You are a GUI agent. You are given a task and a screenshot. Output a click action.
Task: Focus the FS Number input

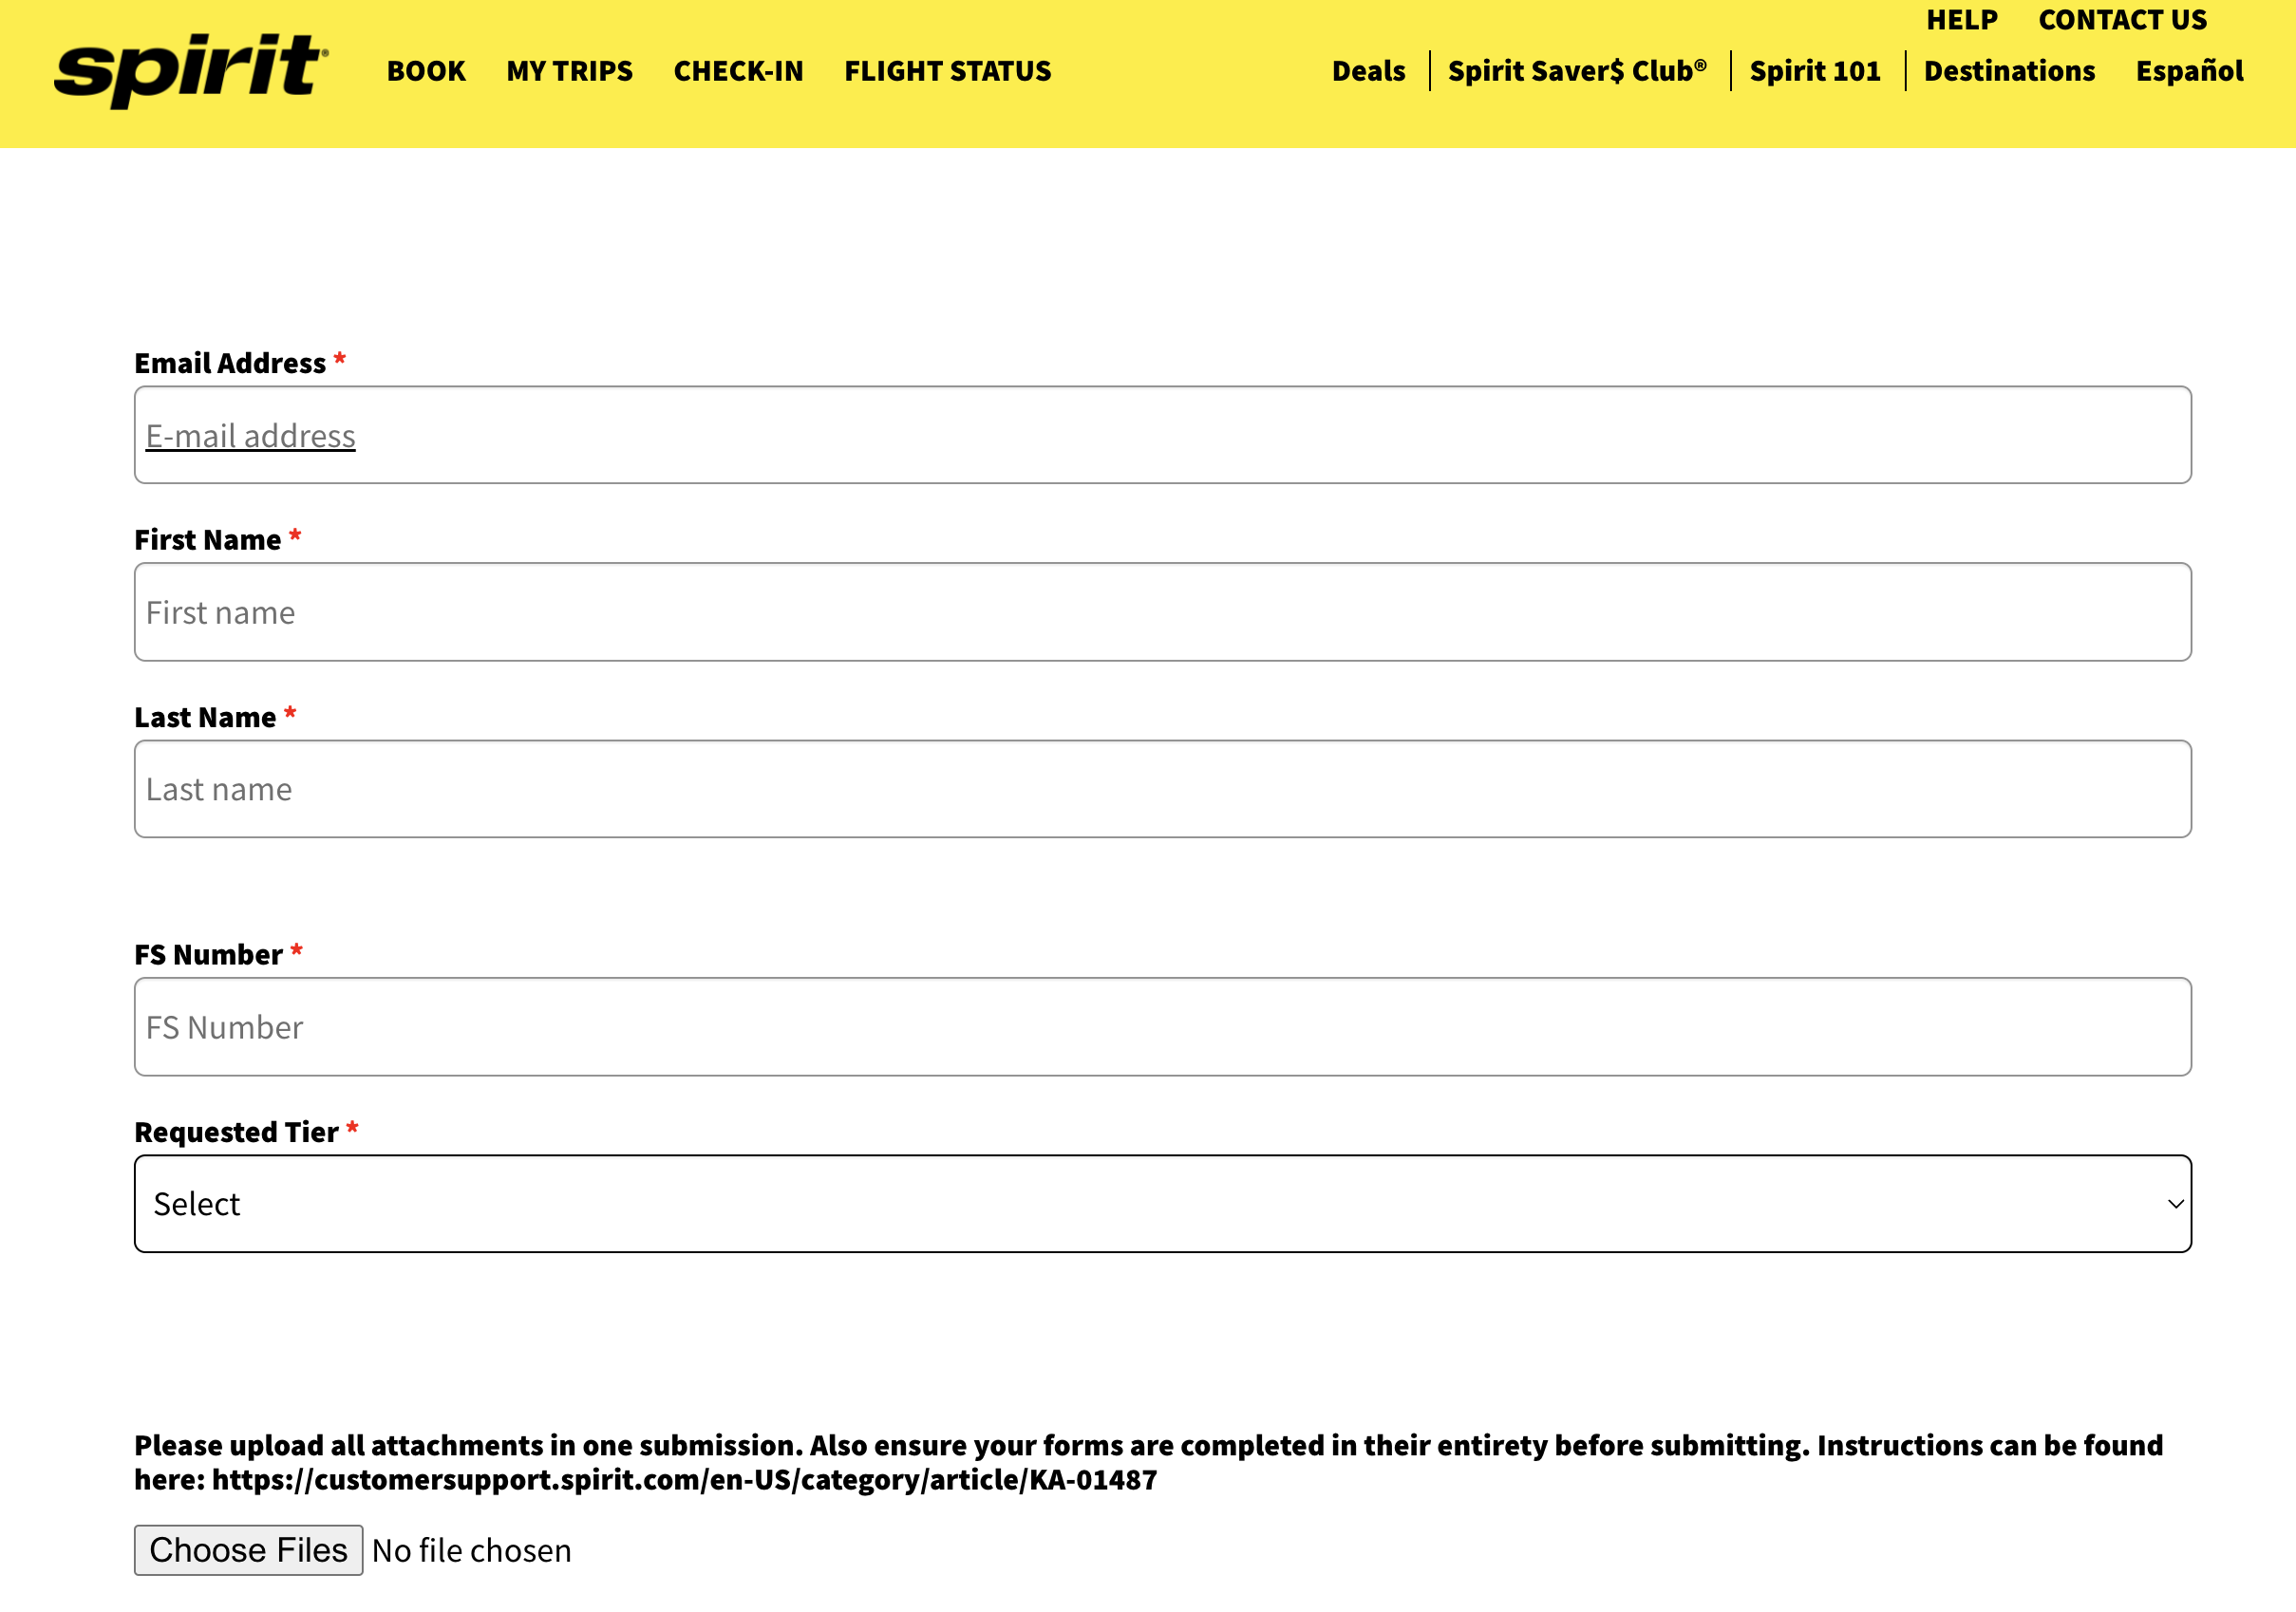tap(1162, 1027)
